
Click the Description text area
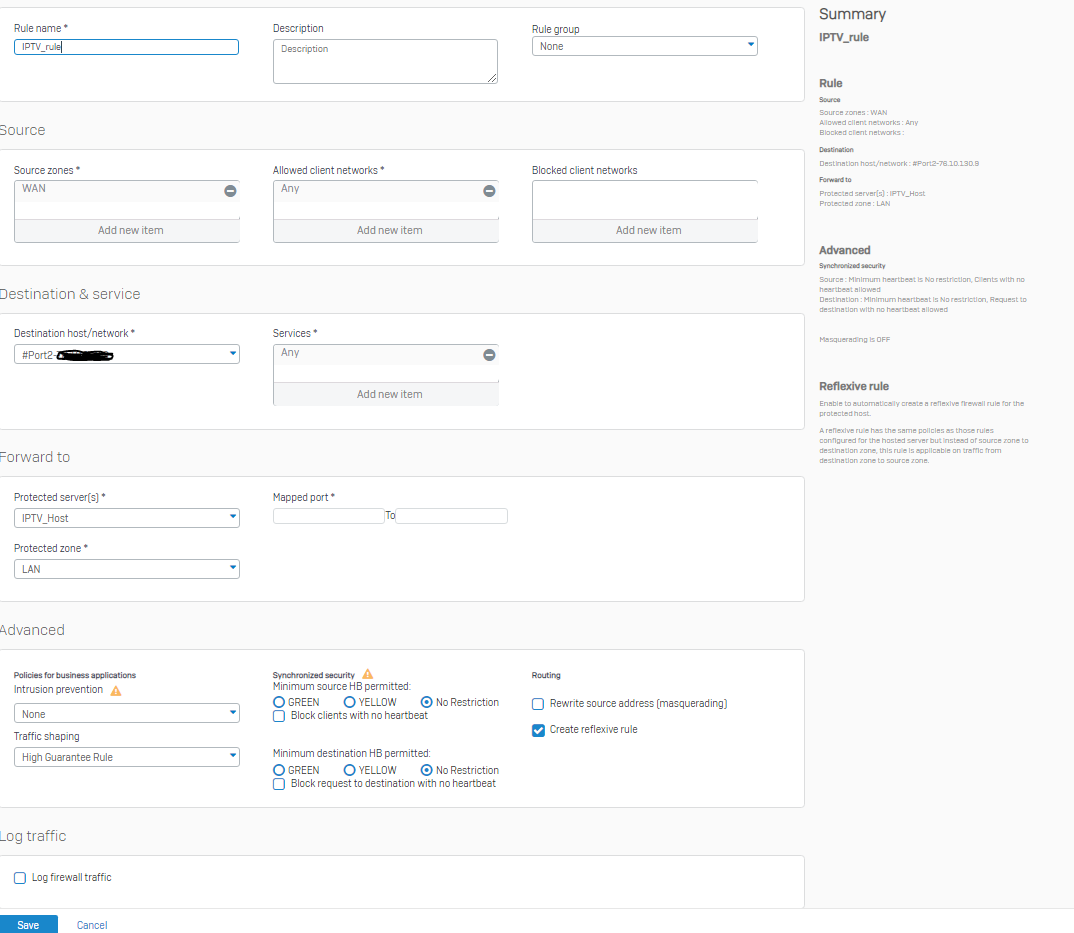pos(385,62)
